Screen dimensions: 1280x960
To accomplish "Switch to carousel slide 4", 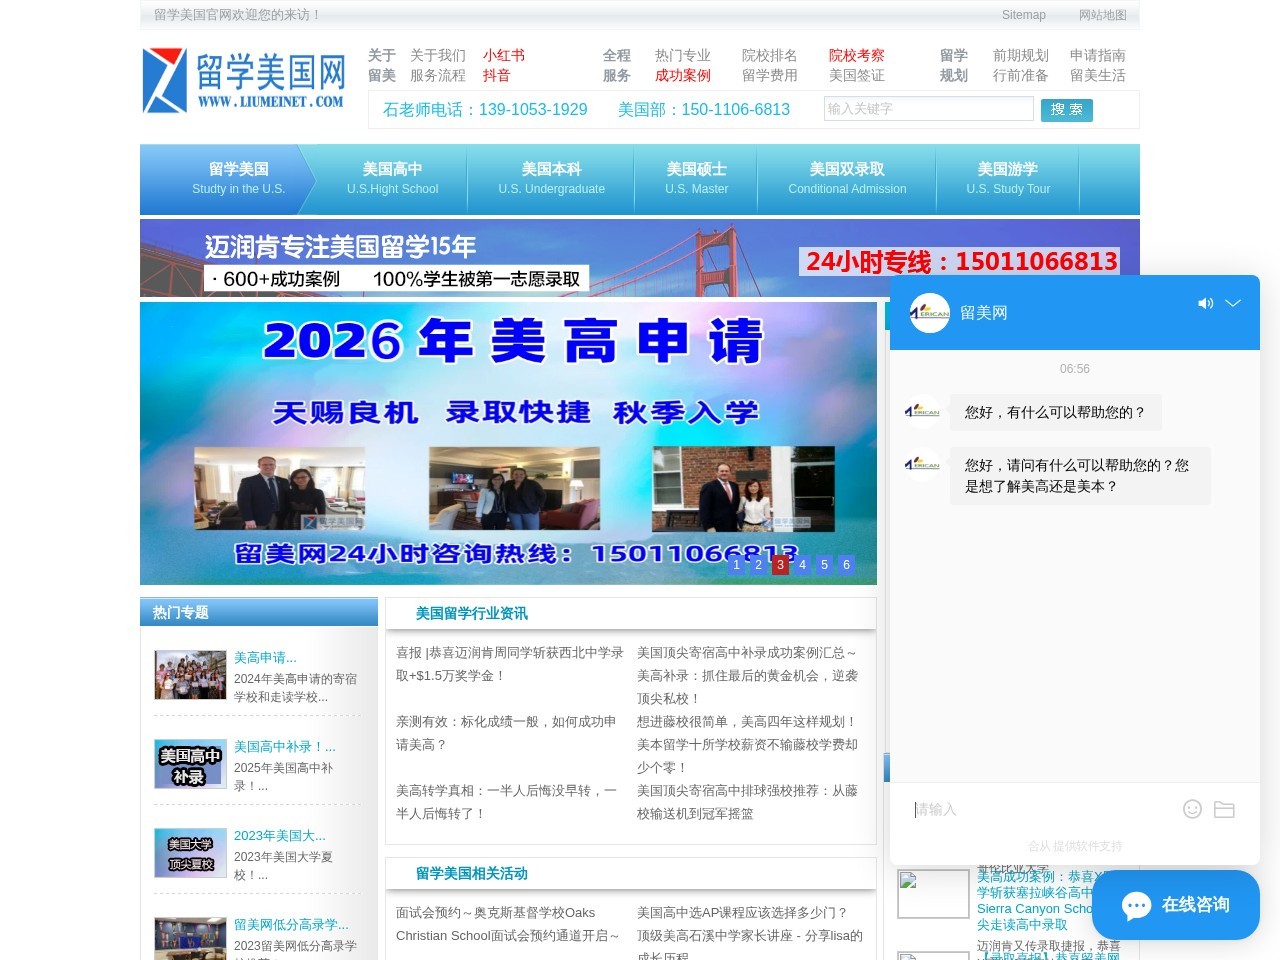I will pyautogui.click(x=802, y=564).
